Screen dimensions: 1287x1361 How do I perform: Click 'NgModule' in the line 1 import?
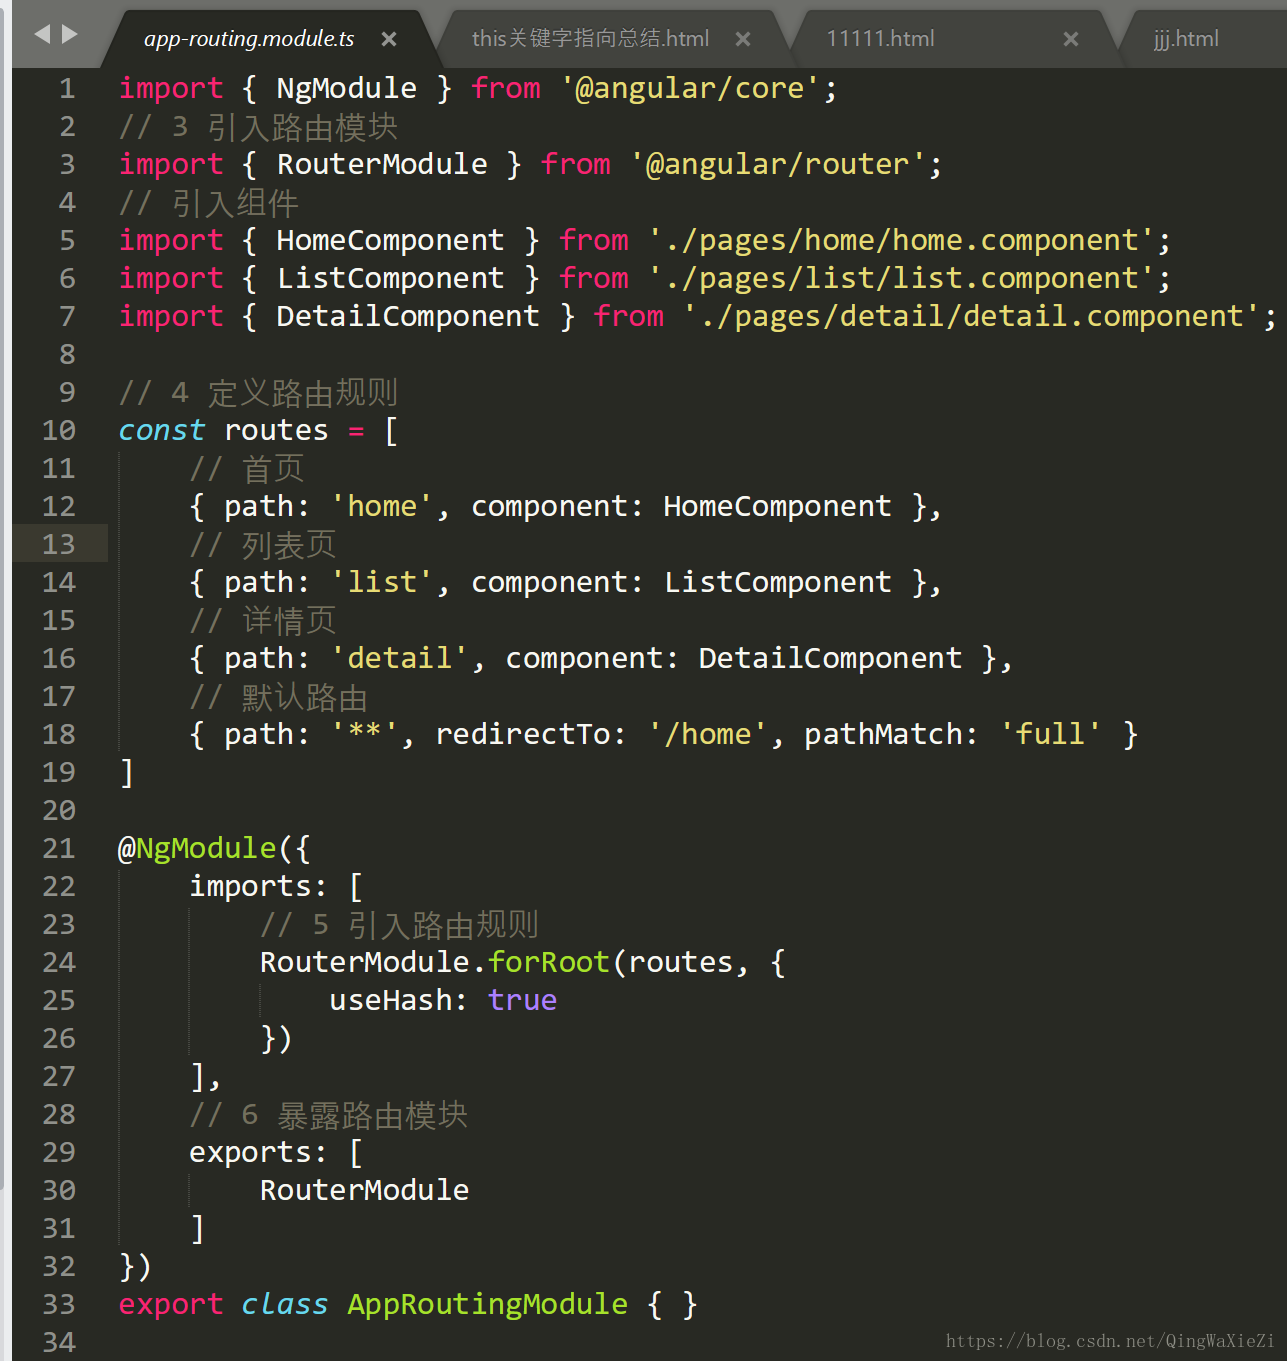tap(346, 88)
